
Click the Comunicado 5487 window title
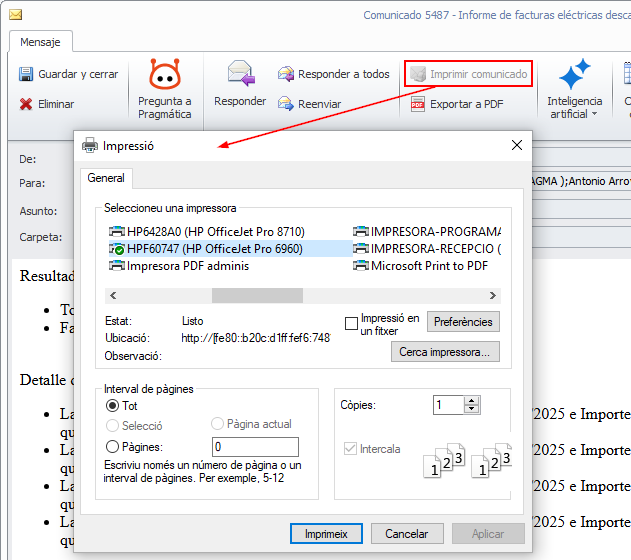(x=497, y=15)
